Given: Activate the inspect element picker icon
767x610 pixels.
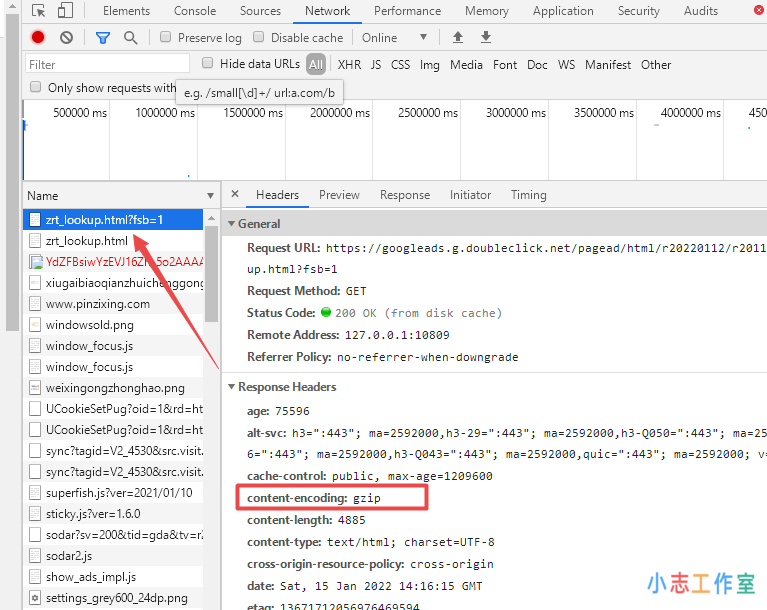Looking at the screenshot, I should [x=37, y=11].
